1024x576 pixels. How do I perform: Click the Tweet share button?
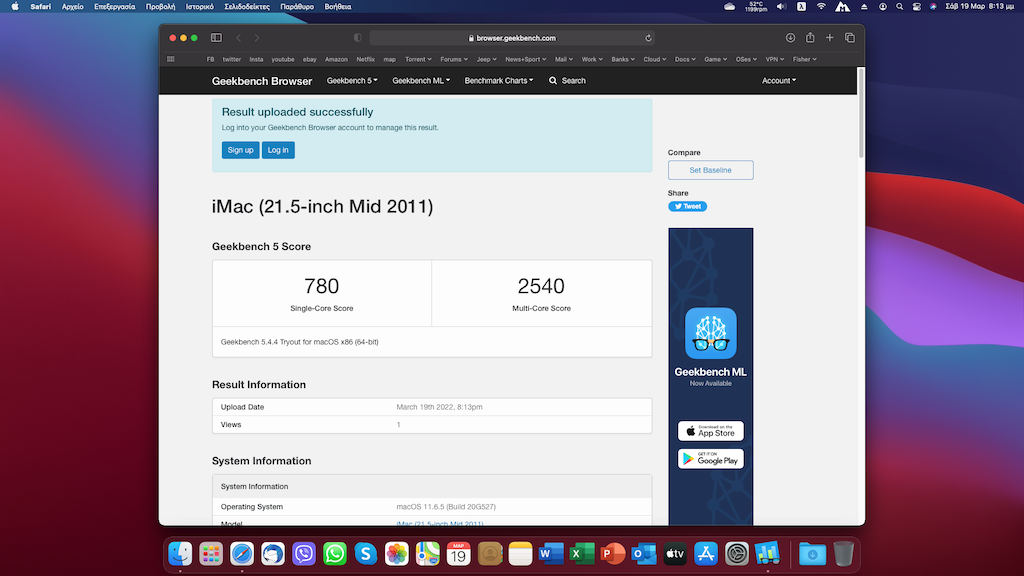pos(687,206)
